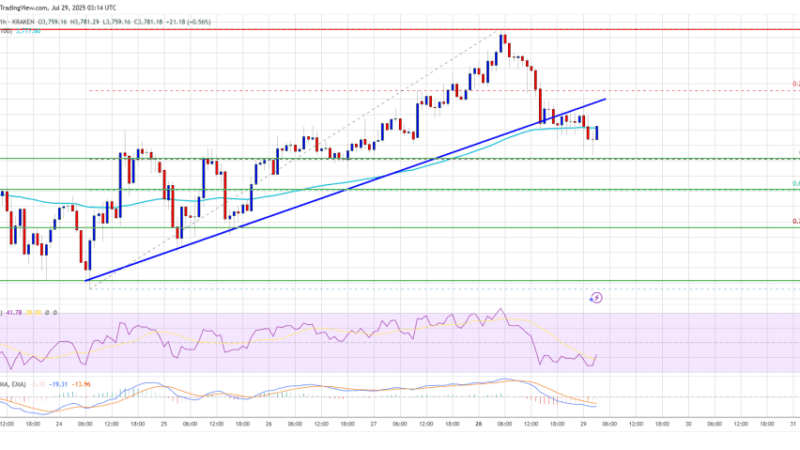Click the MACD value -19.31

[59, 384]
